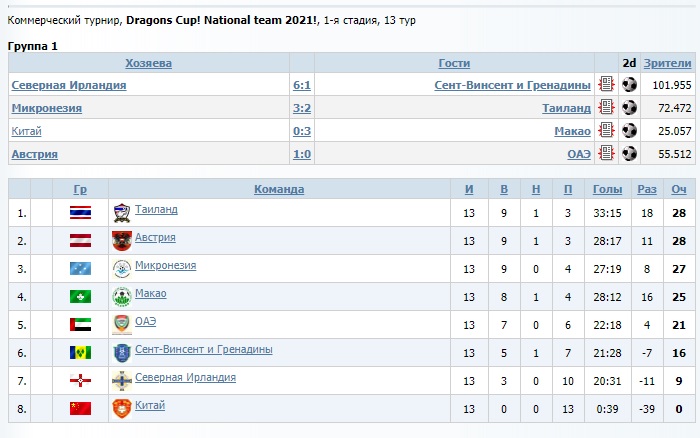
Task: Open the 6:1 match score link
Action: (301, 85)
